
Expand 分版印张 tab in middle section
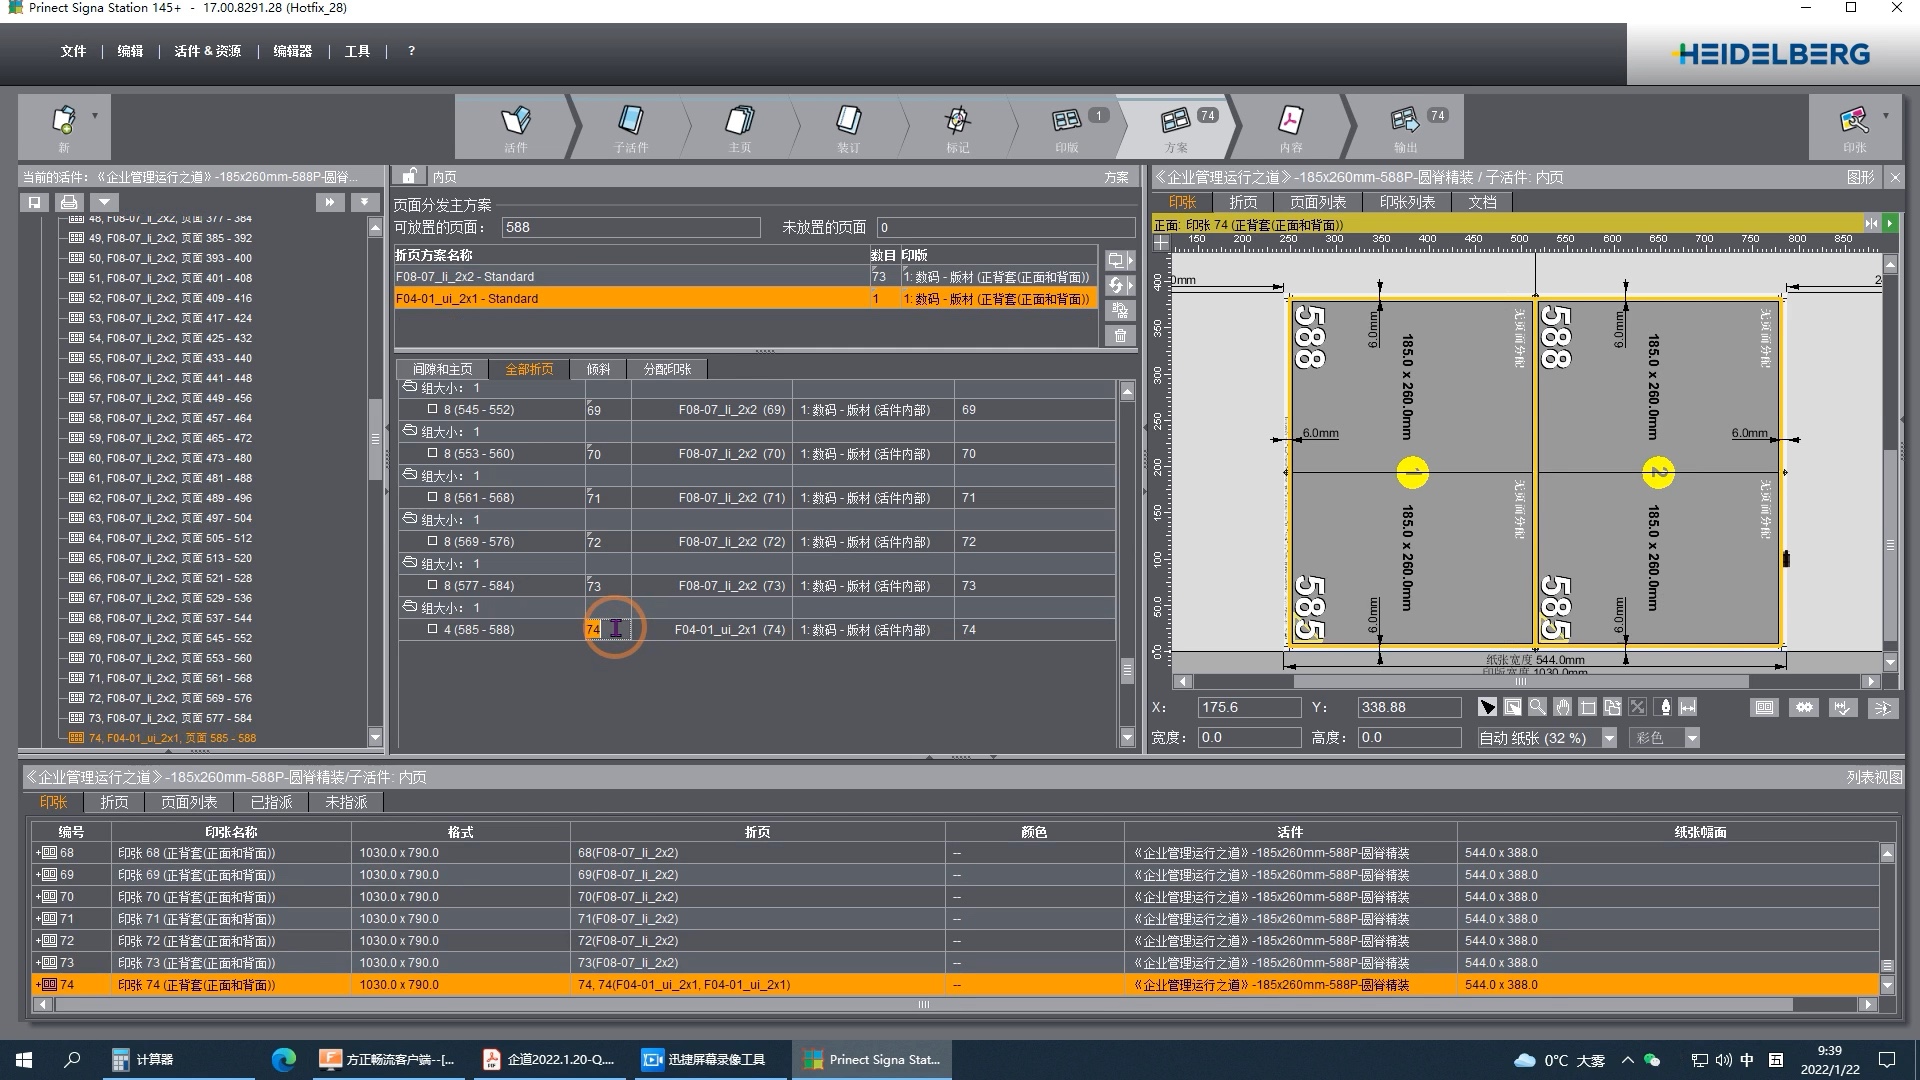[x=666, y=369]
